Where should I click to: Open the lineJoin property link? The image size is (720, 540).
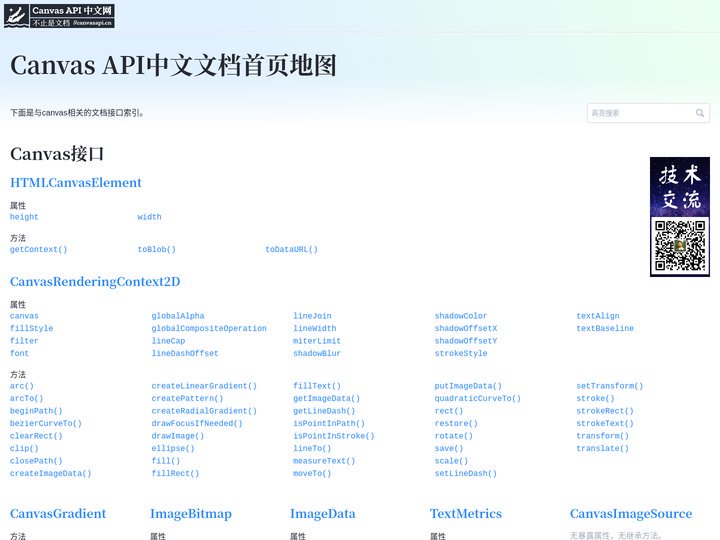pyautogui.click(x=312, y=316)
